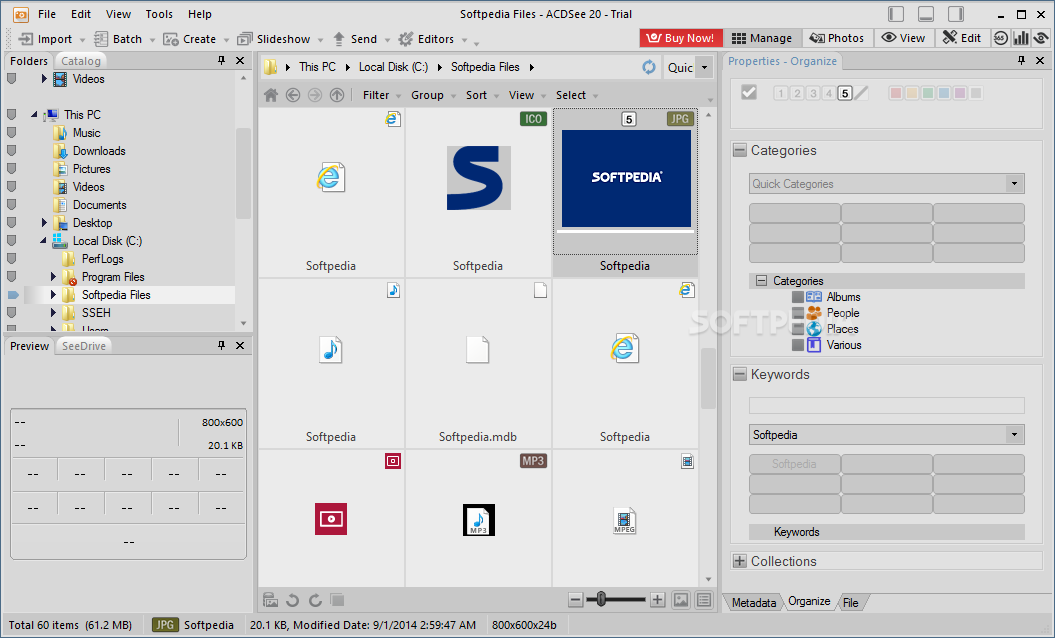Rotate selected image right
Screen dimensions: 1055x638
pyautogui.click(x=315, y=600)
